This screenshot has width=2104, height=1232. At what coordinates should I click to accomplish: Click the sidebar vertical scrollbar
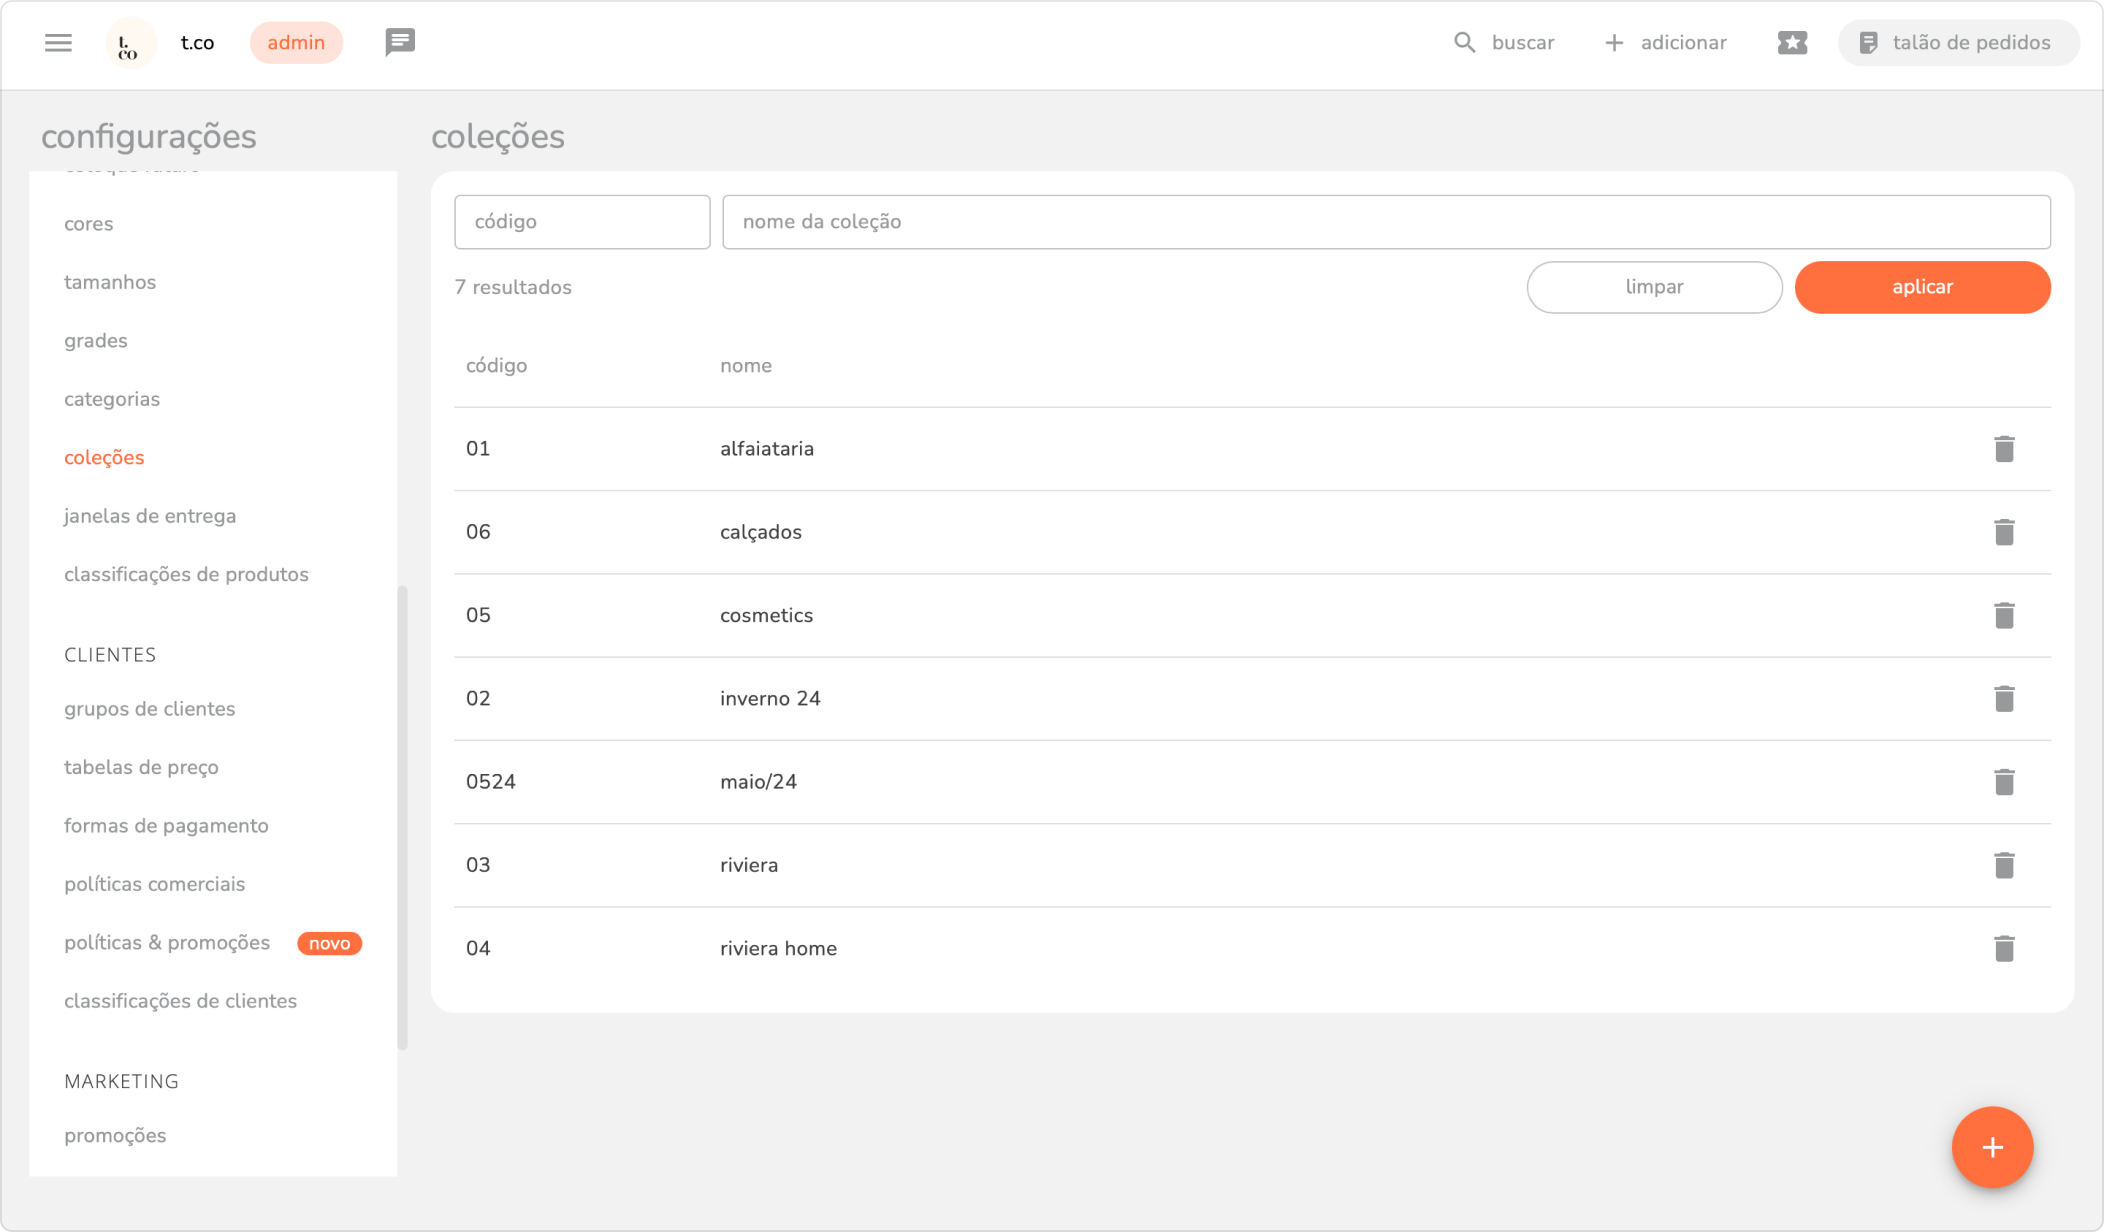click(x=402, y=816)
